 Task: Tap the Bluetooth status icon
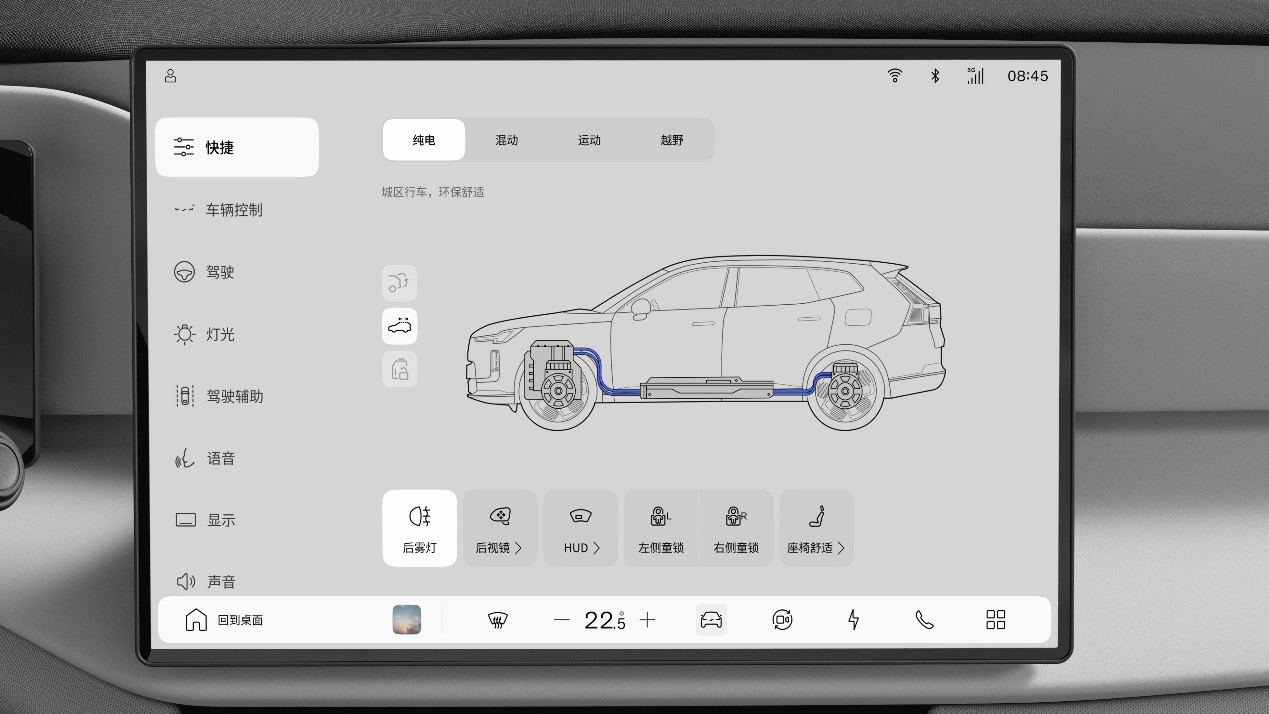tap(936, 76)
